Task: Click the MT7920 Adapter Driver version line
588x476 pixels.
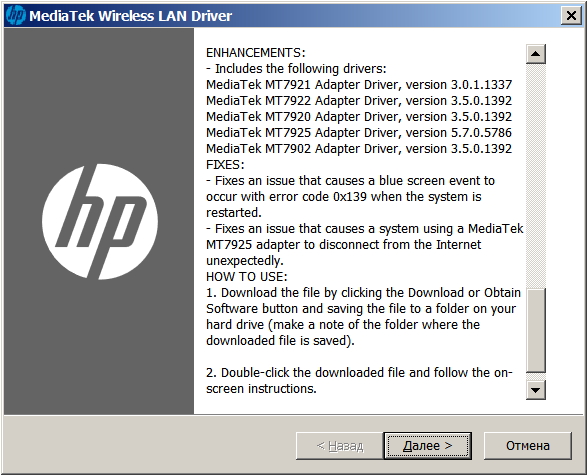Action: click(359, 117)
